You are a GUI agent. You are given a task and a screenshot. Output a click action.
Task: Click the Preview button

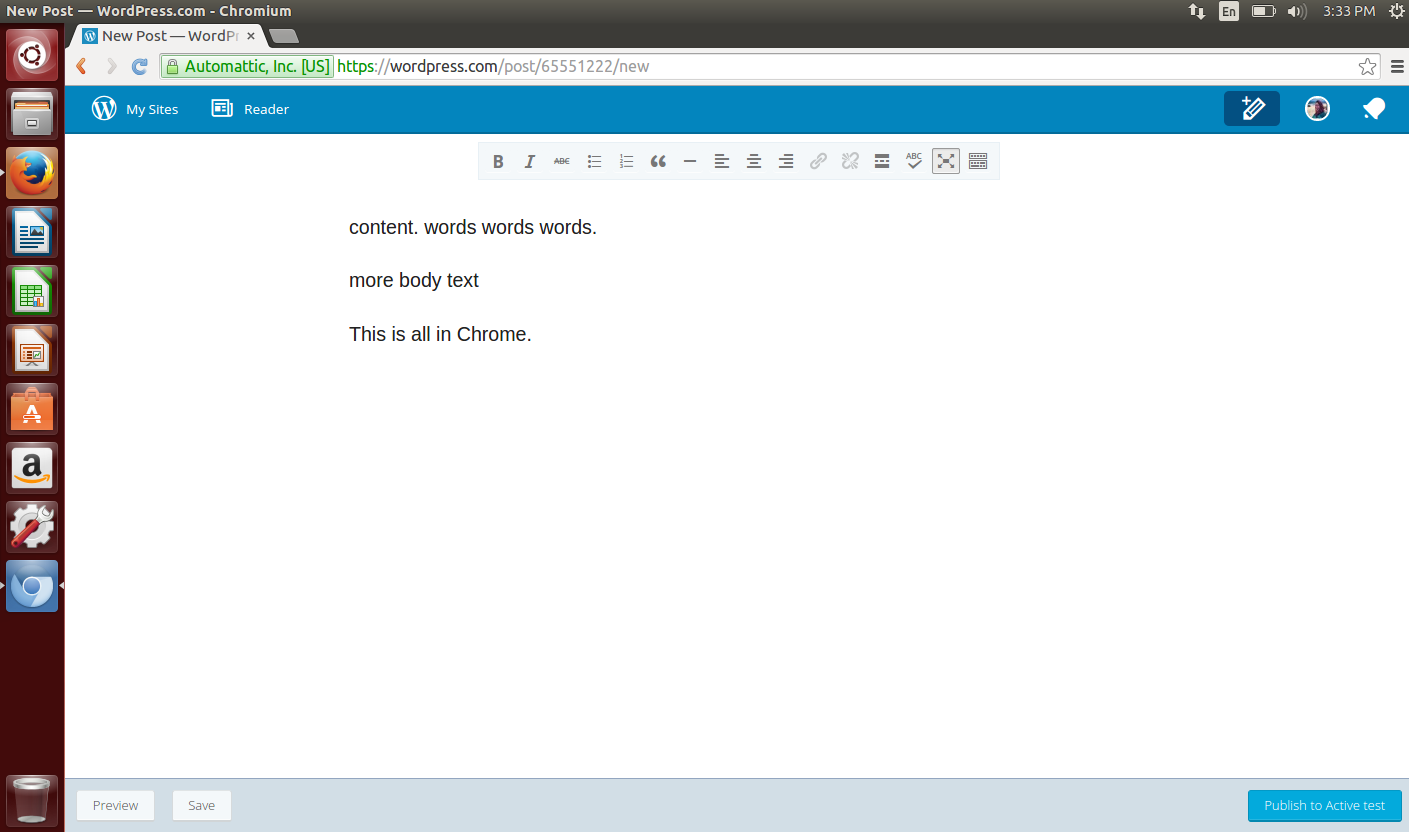116,806
